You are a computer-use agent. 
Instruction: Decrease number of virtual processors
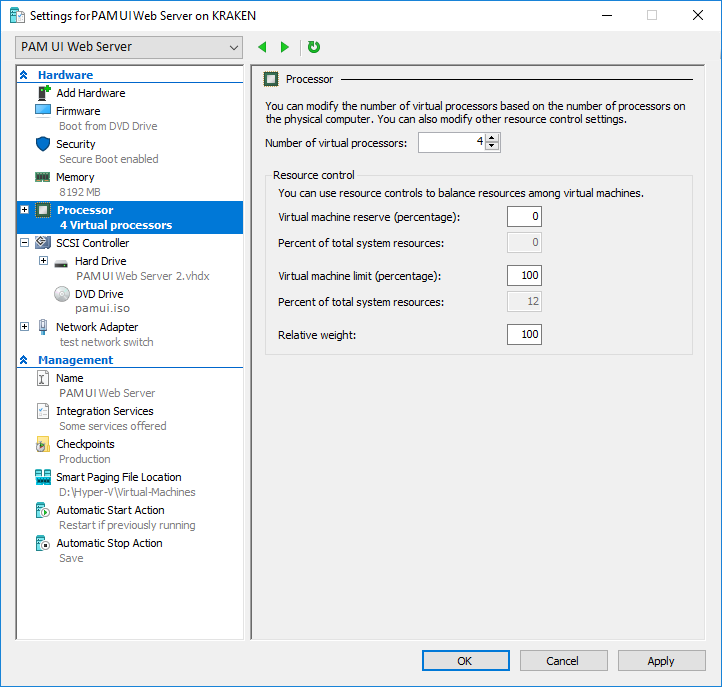[492, 146]
